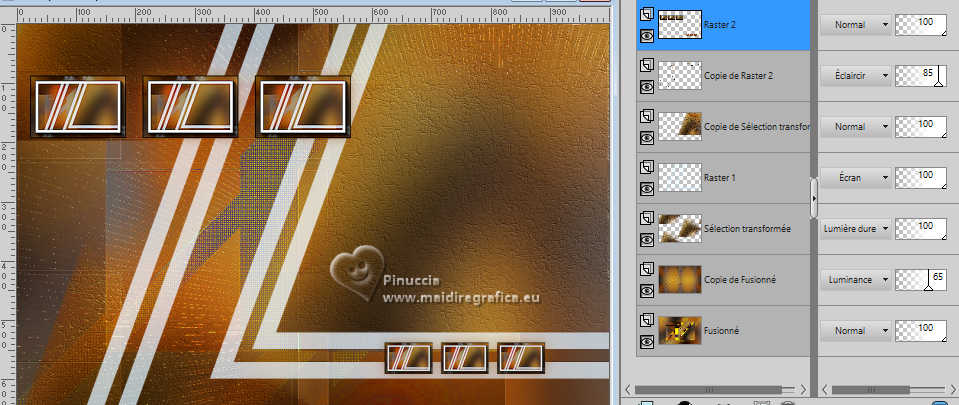
Task: Click the layer type icon of Copie de Sélection transfor
Action: click(x=646, y=116)
